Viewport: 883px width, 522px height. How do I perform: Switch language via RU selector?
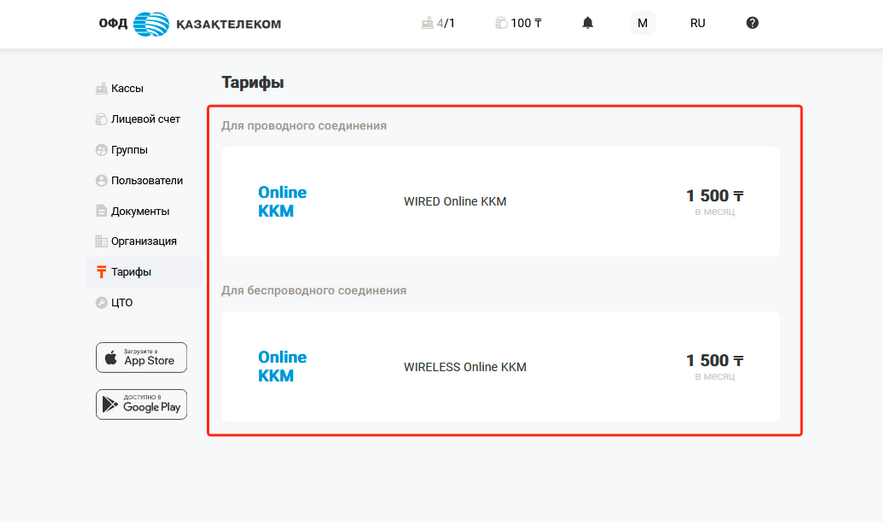tap(698, 23)
